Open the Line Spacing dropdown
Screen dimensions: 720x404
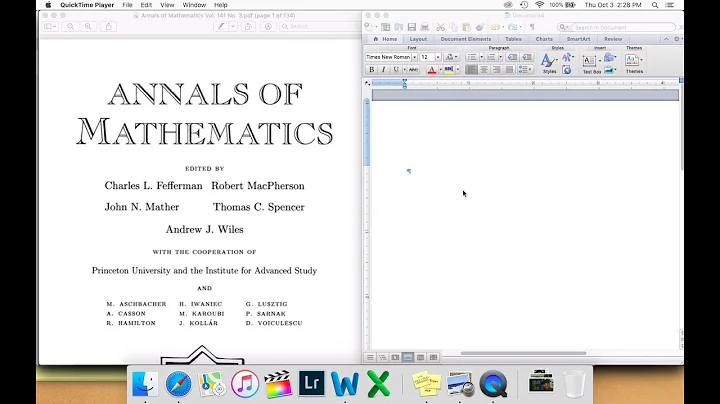pyautogui.click(x=525, y=70)
